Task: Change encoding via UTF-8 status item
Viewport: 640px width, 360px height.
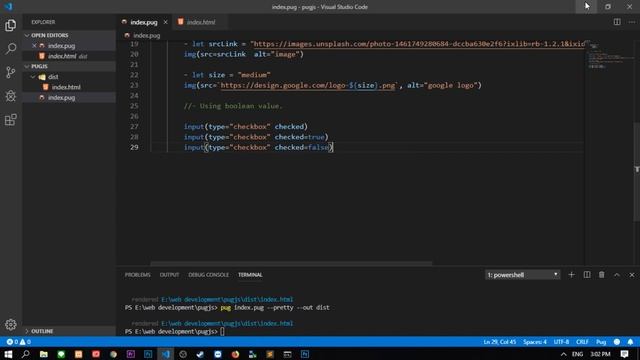Action: click(x=561, y=342)
